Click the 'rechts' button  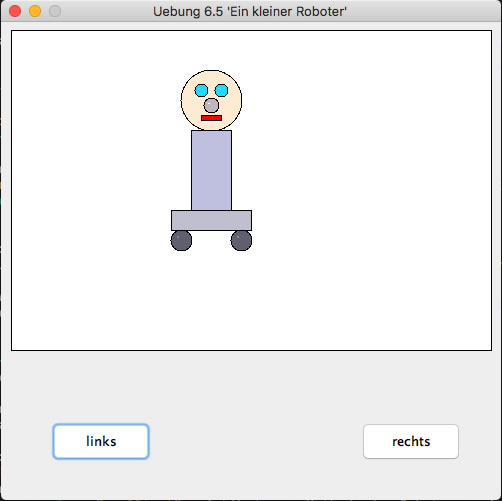pos(411,441)
